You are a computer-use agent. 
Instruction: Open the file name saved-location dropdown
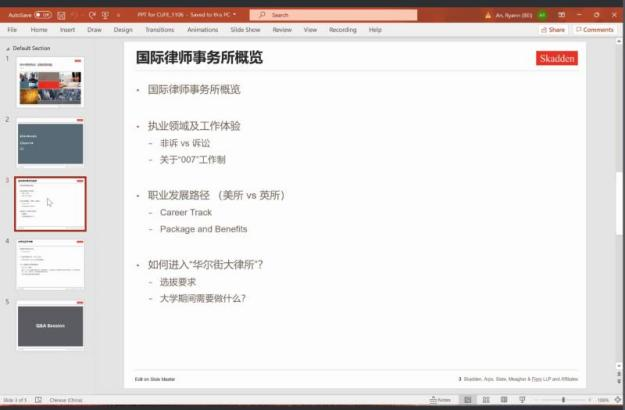(234, 15)
